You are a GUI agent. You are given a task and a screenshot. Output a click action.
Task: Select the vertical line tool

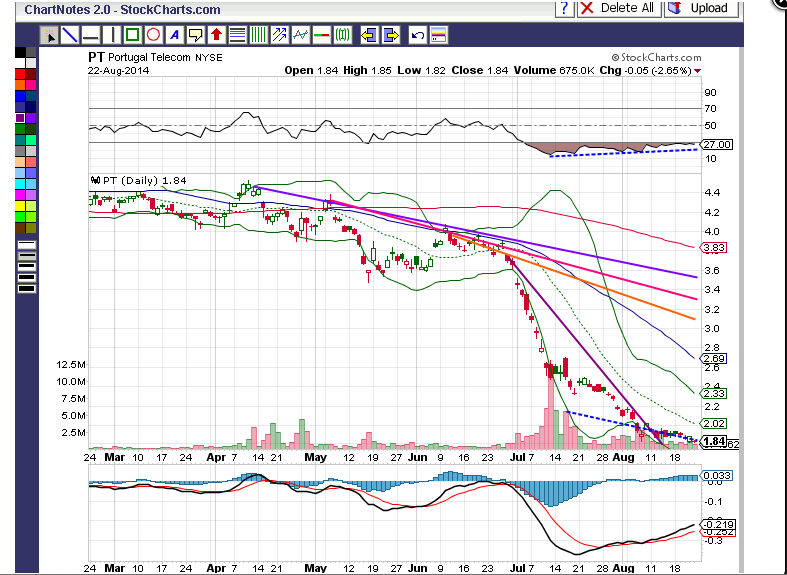pos(112,35)
